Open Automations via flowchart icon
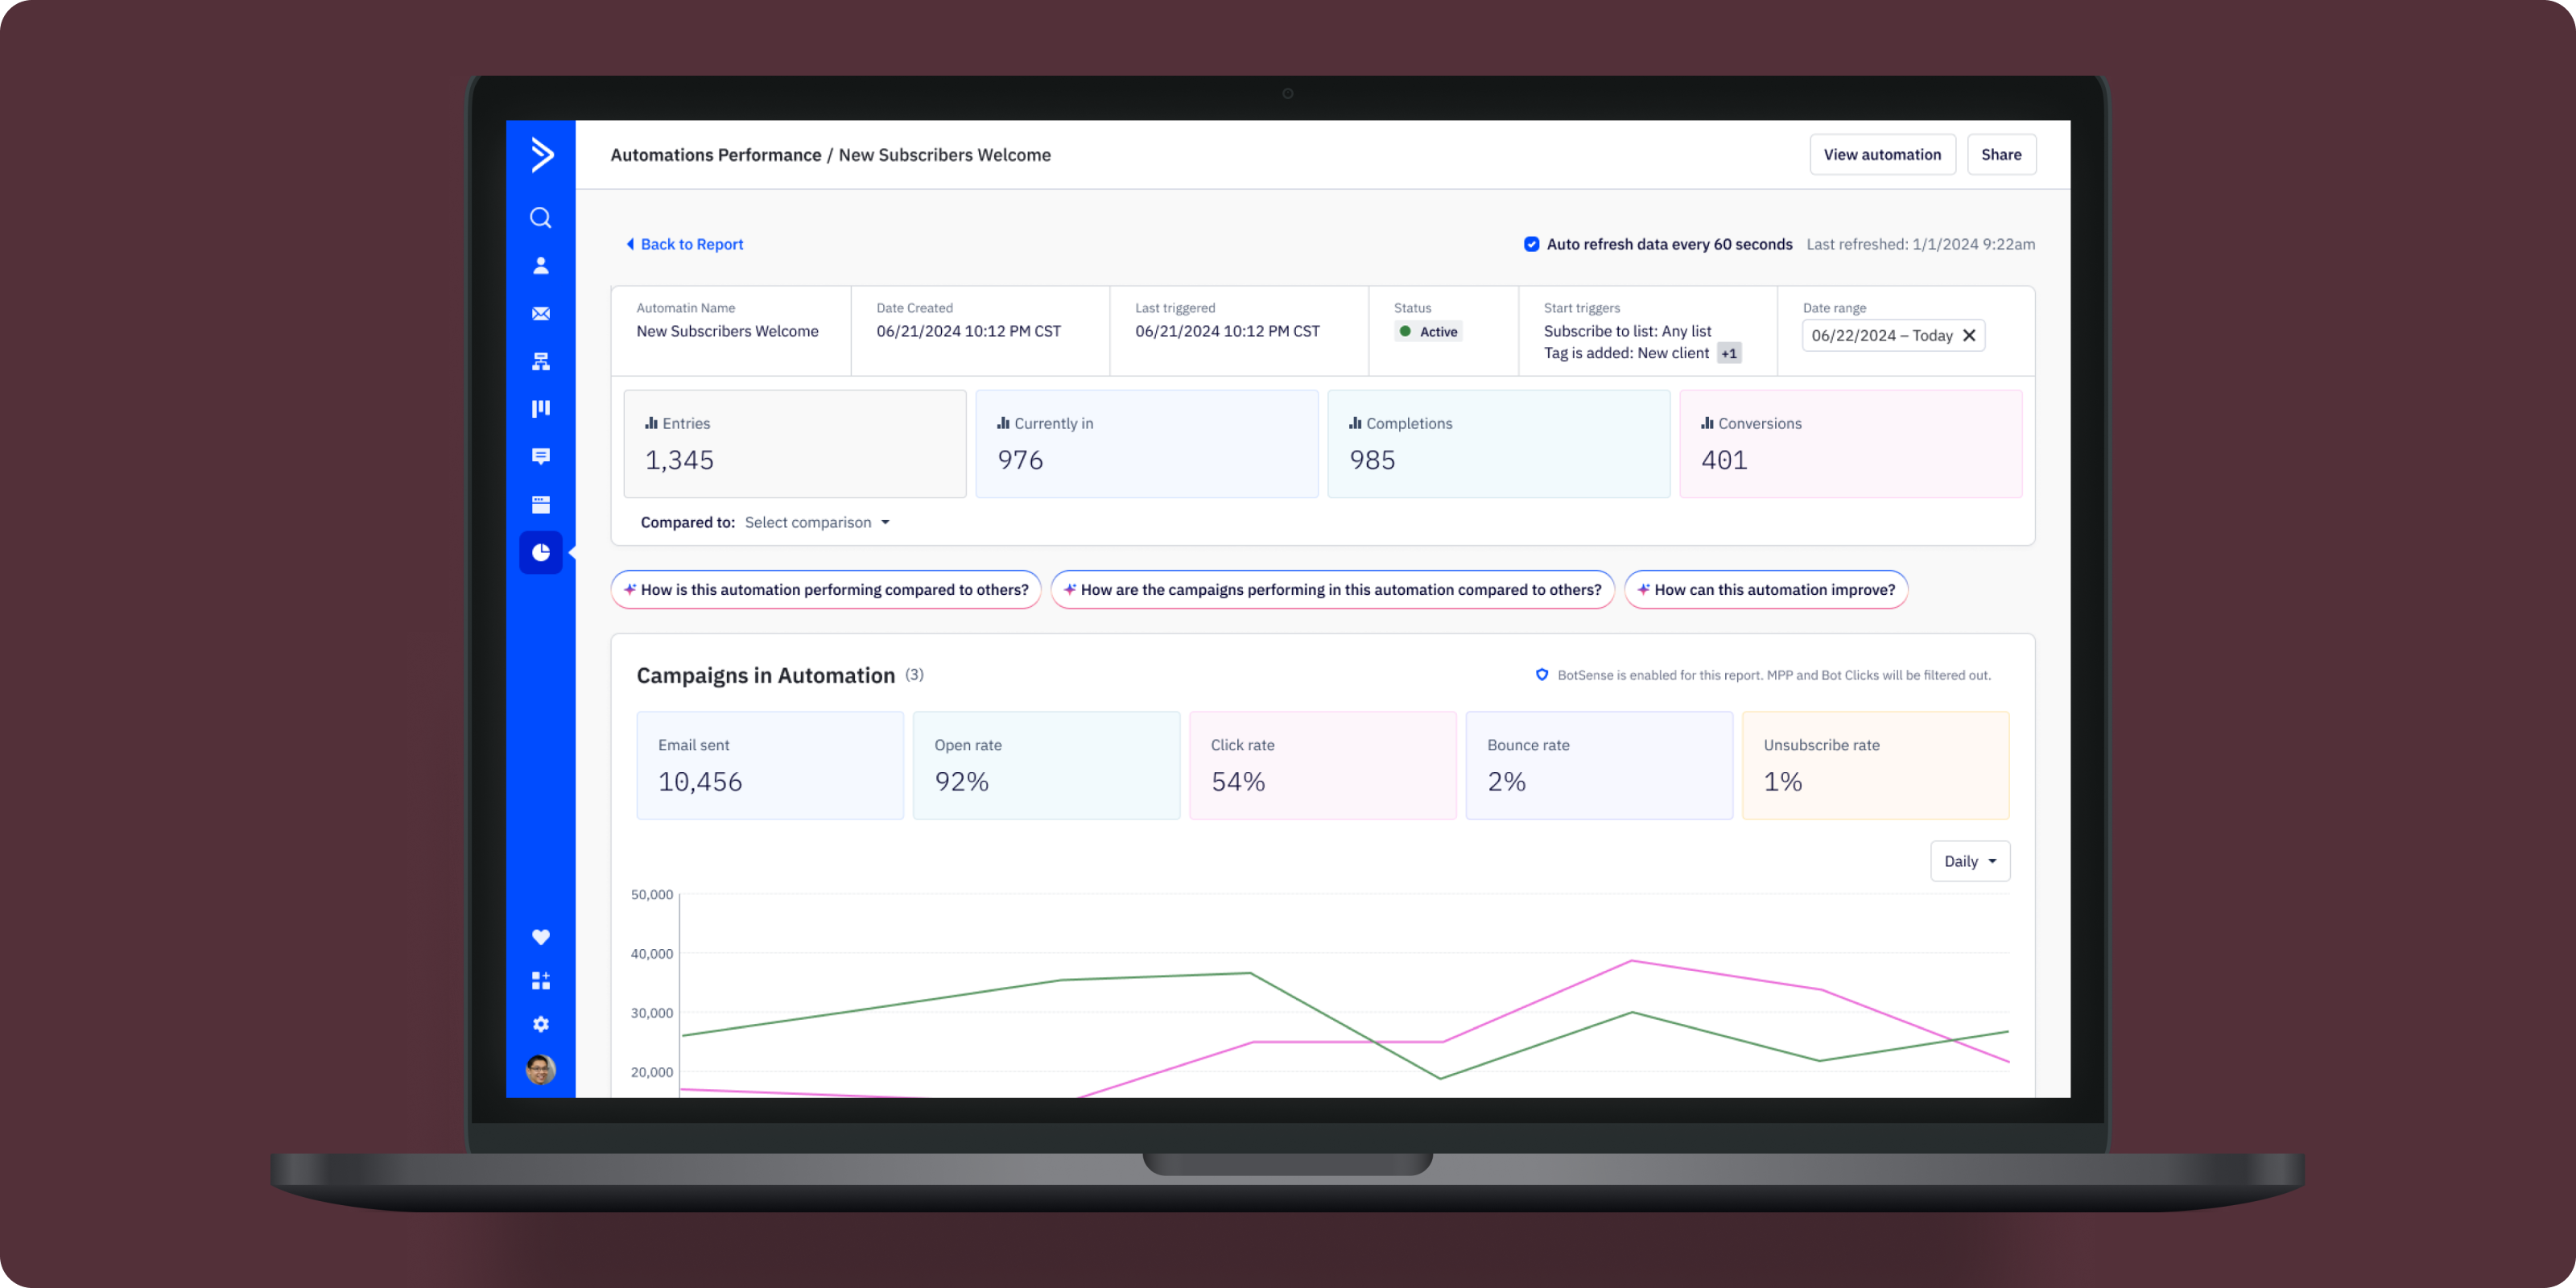The image size is (2576, 1288). point(541,361)
